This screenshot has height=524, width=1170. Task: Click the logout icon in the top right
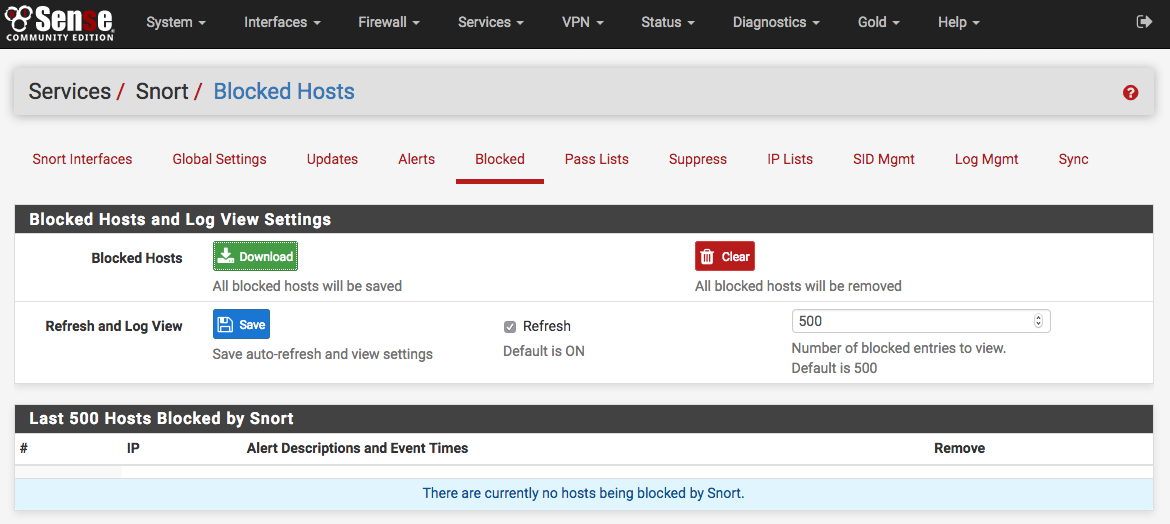tap(1144, 22)
